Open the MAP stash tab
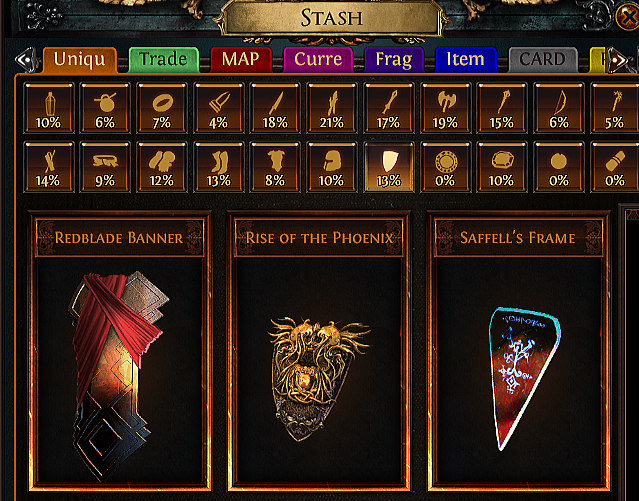 tap(241, 60)
